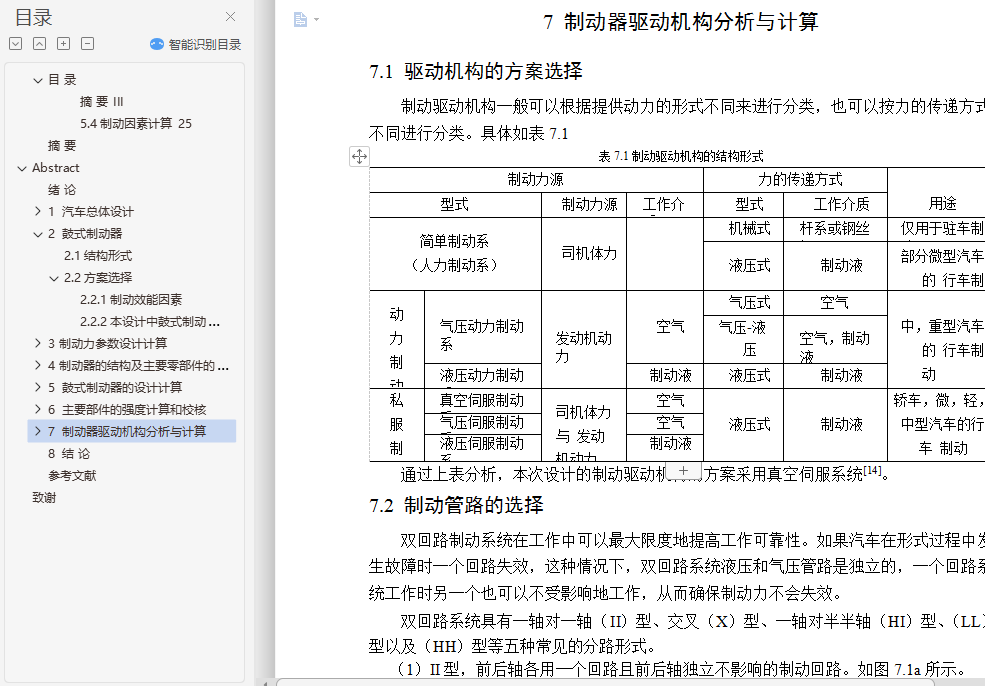The image size is (985, 686).
Task: Jump to 6 主要部件的强度计算和校核
Action: (127, 410)
